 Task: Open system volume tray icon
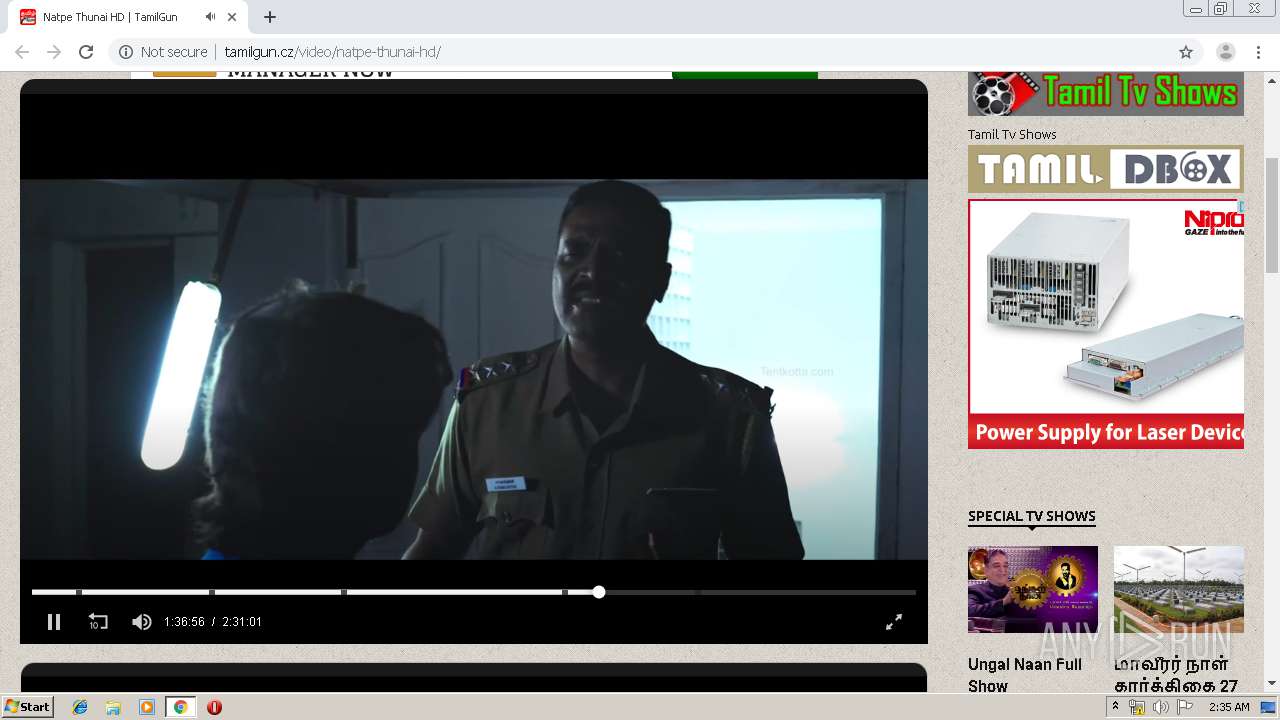(x=1160, y=707)
